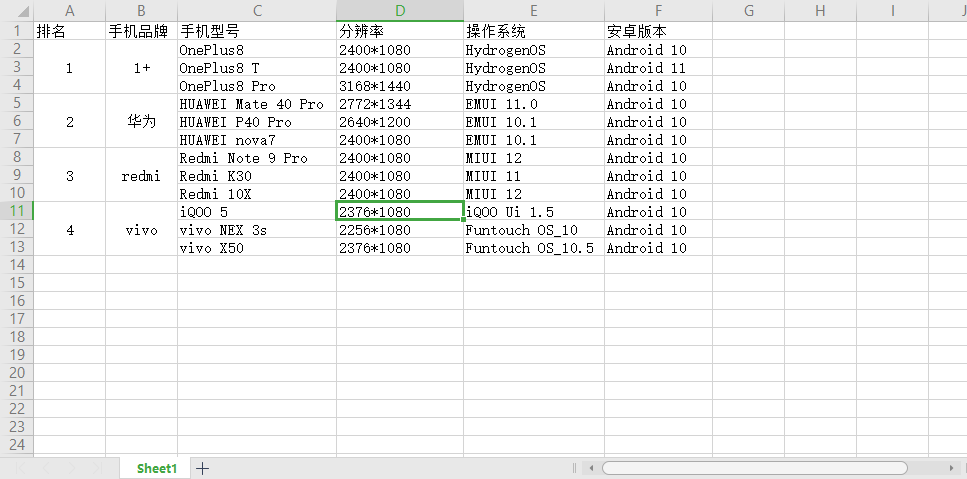Select the 2772*1344 resolution cell

pyautogui.click(x=400, y=103)
